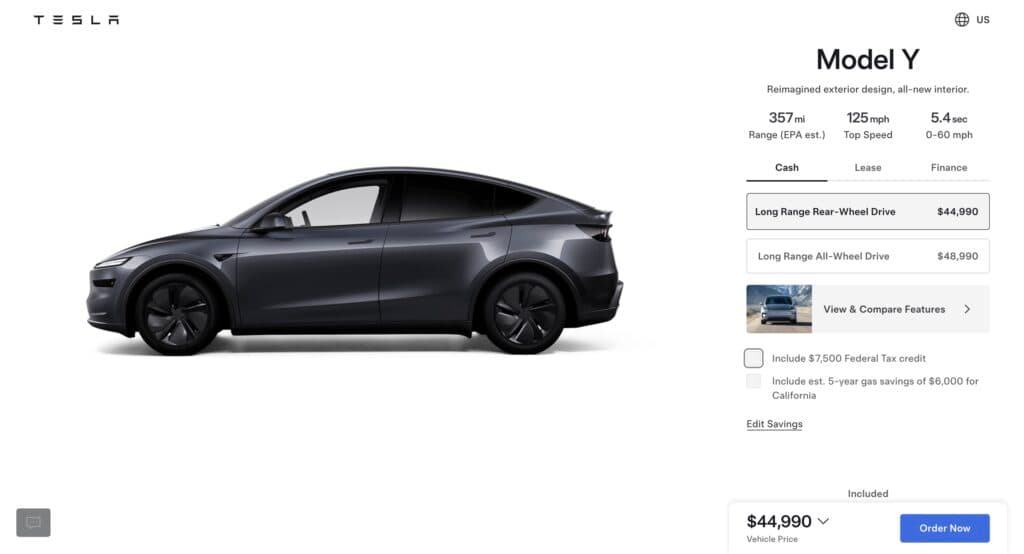Expand the $44,990 vehicle price chevron
The width and height of the screenshot is (1024, 554).
(x=823, y=521)
